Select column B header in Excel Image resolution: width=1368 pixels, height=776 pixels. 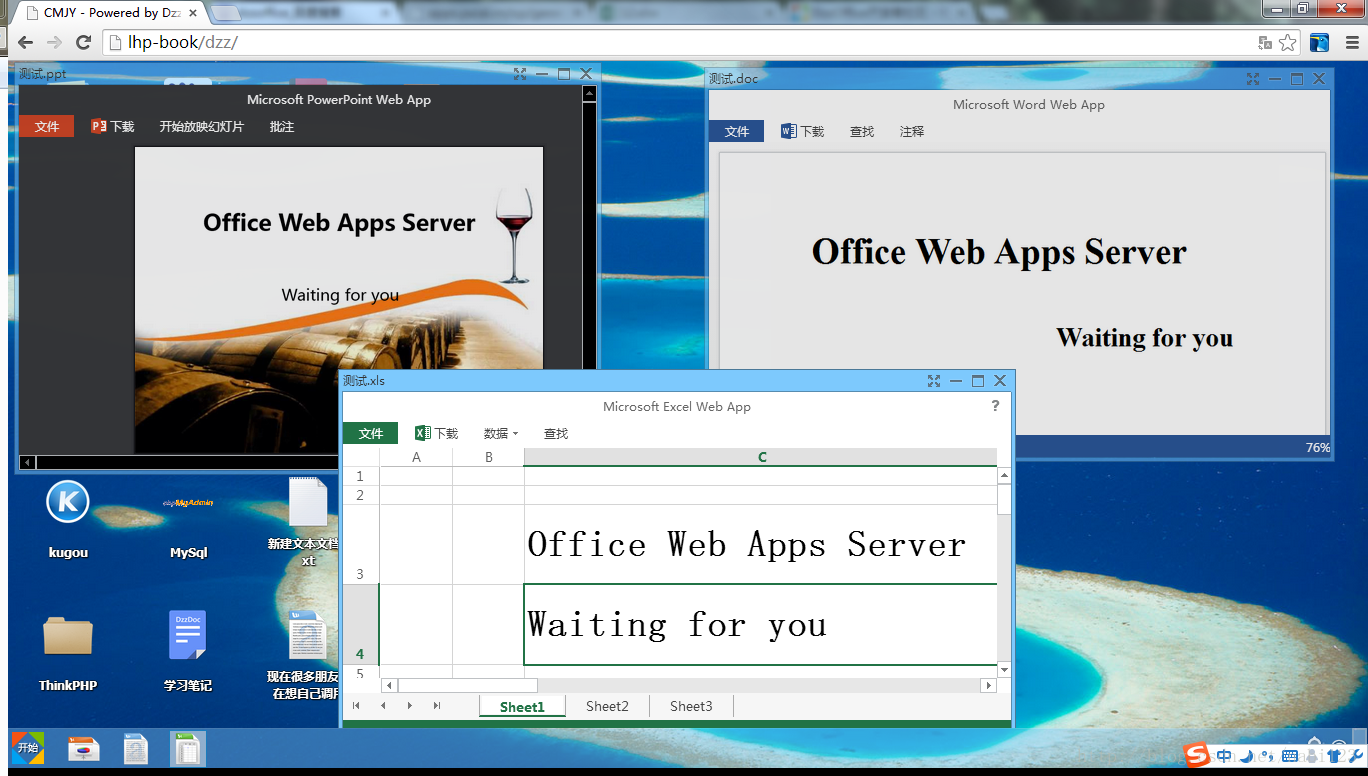(x=488, y=457)
